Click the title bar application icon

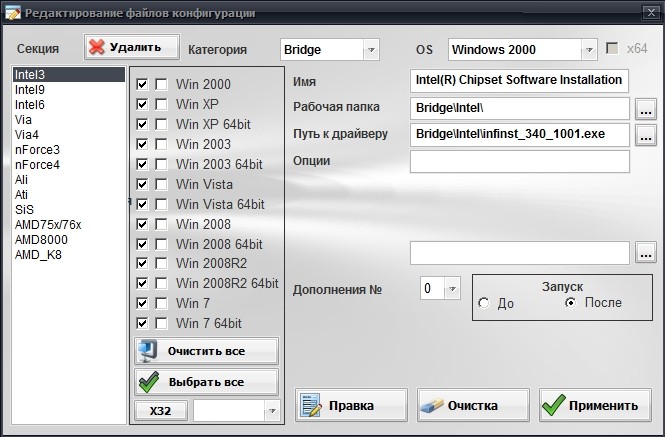12,12
